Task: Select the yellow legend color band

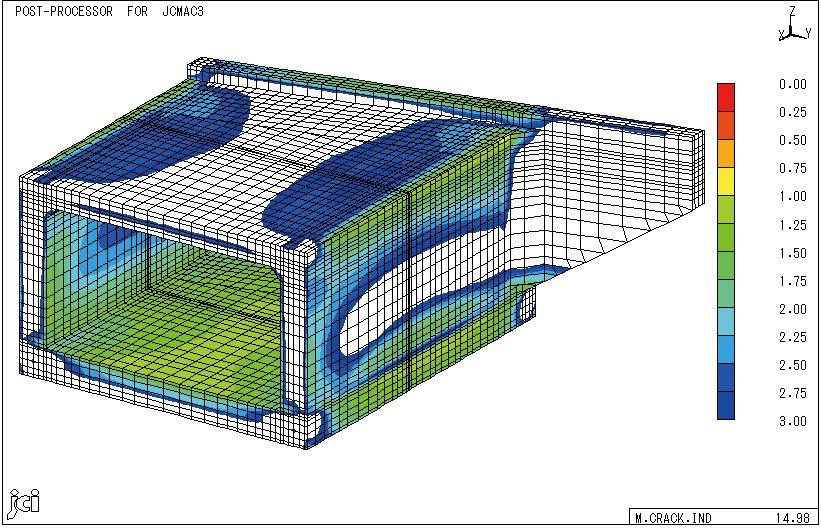Action: pos(726,182)
